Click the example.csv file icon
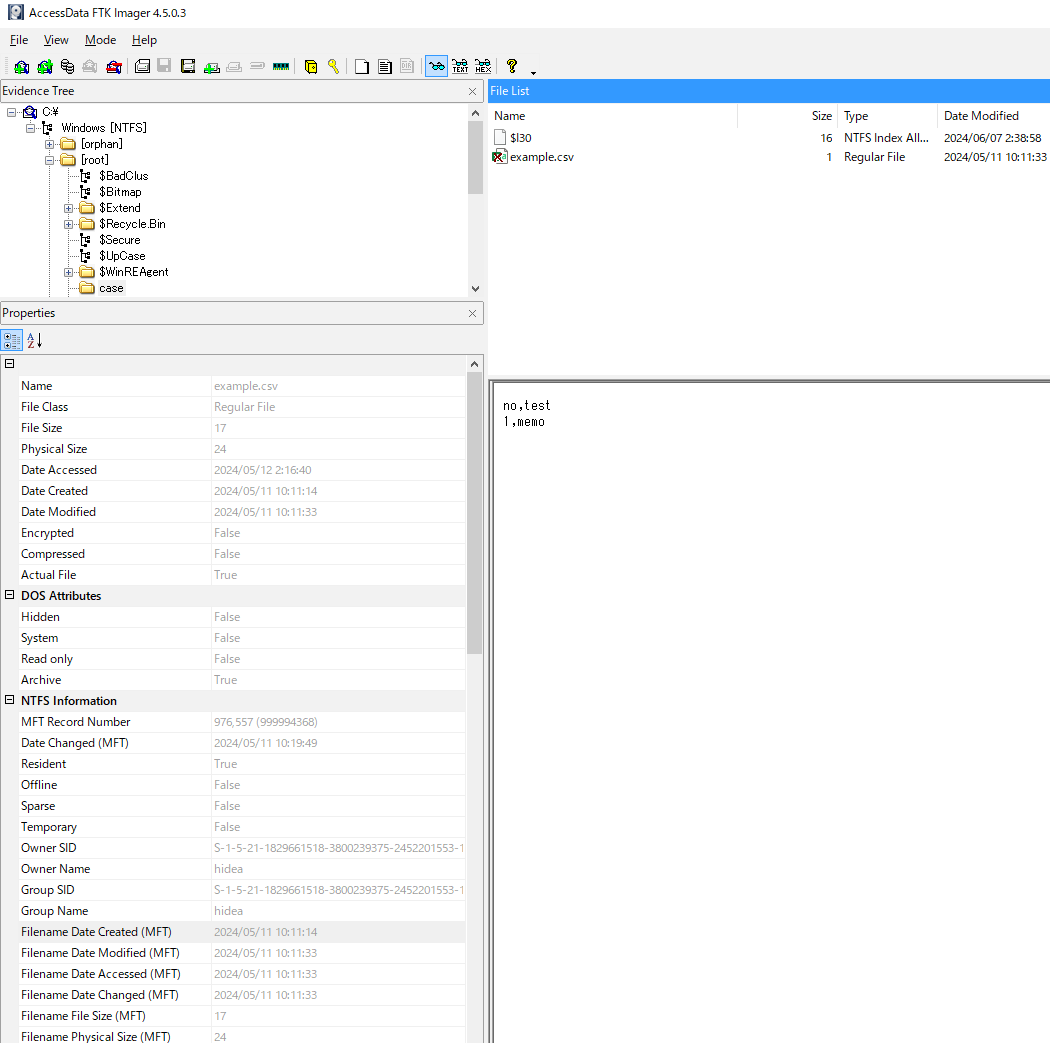Image resolution: width=1050 pixels, height=1043 pixels. [x=500, y=157]
